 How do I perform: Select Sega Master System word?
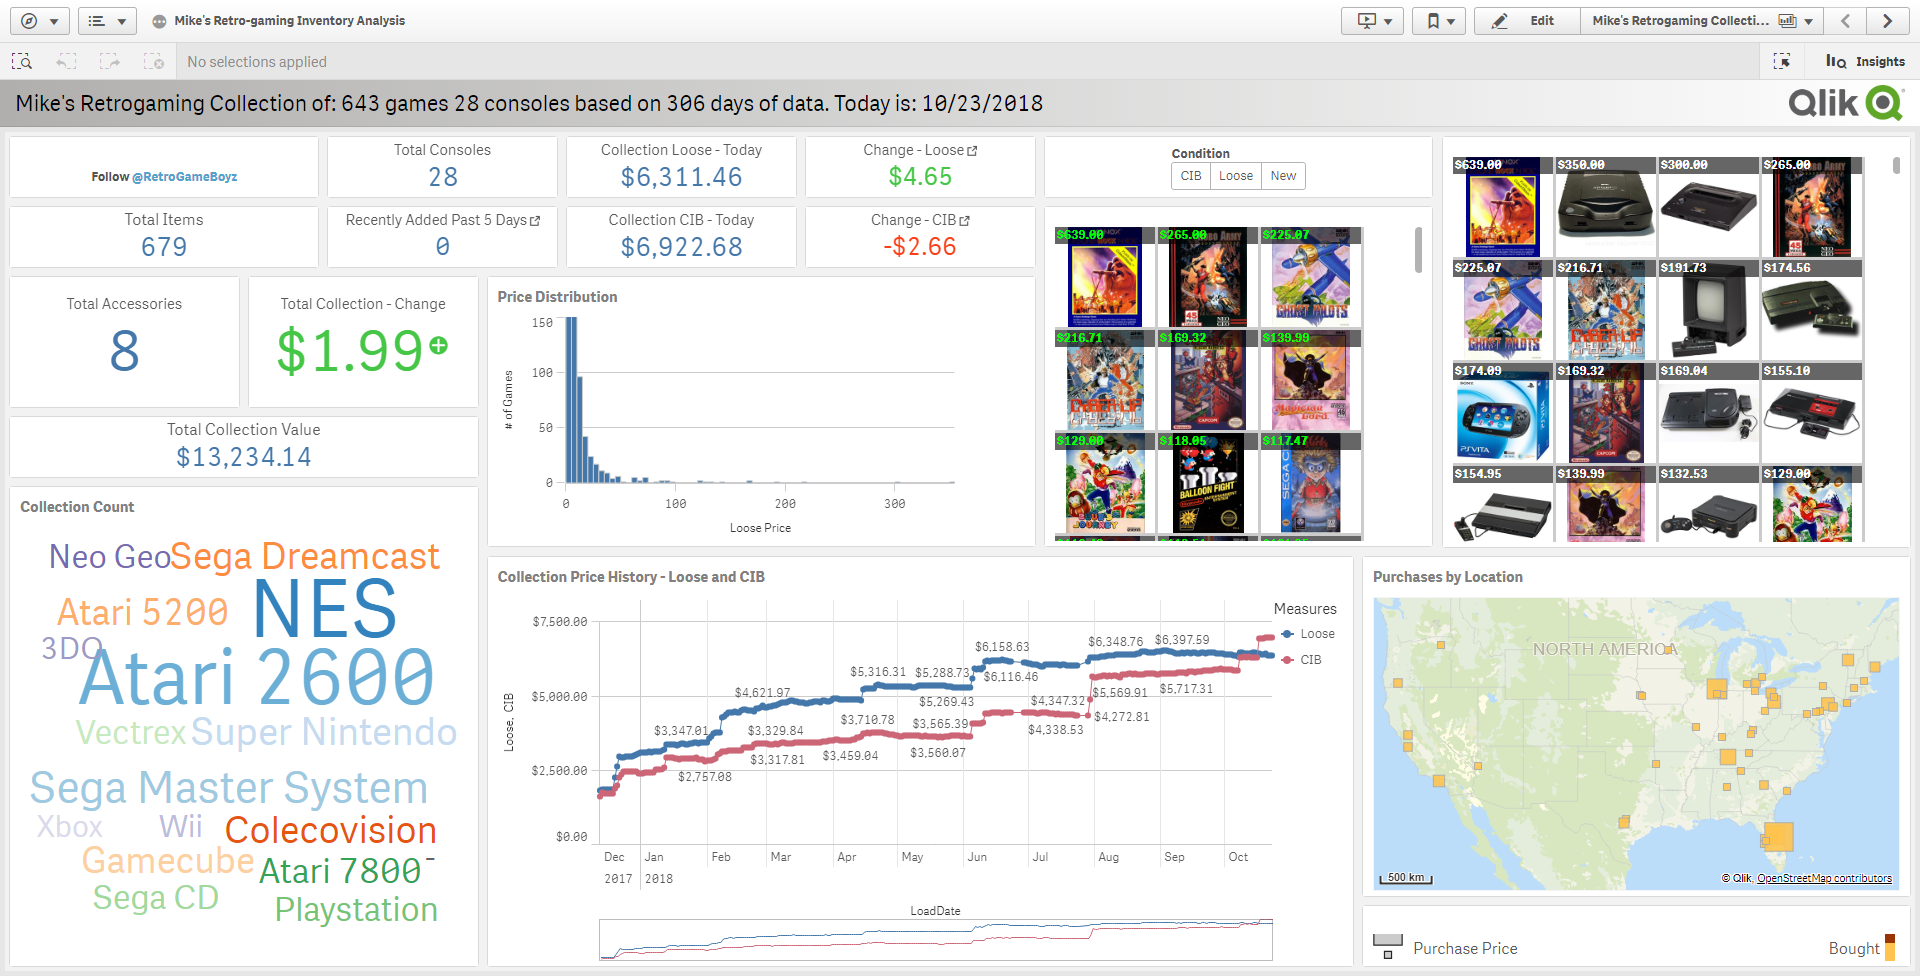229,789
